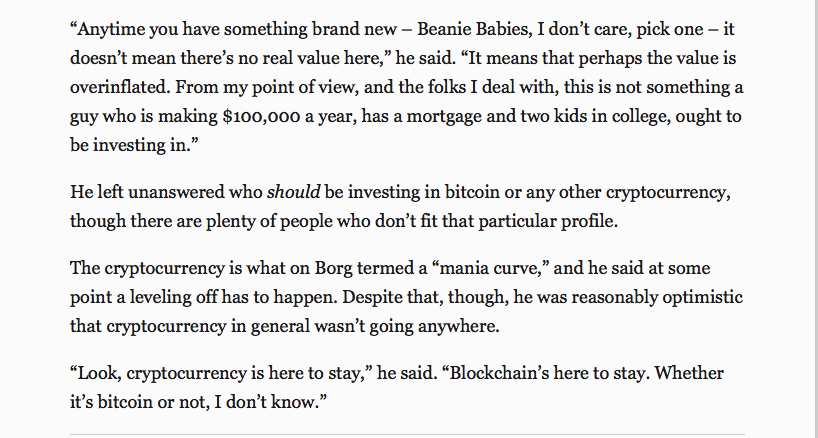
Task: Click the vertical scrollbar track at right edge
Action: pyautogui.click(x=815, y=219)
